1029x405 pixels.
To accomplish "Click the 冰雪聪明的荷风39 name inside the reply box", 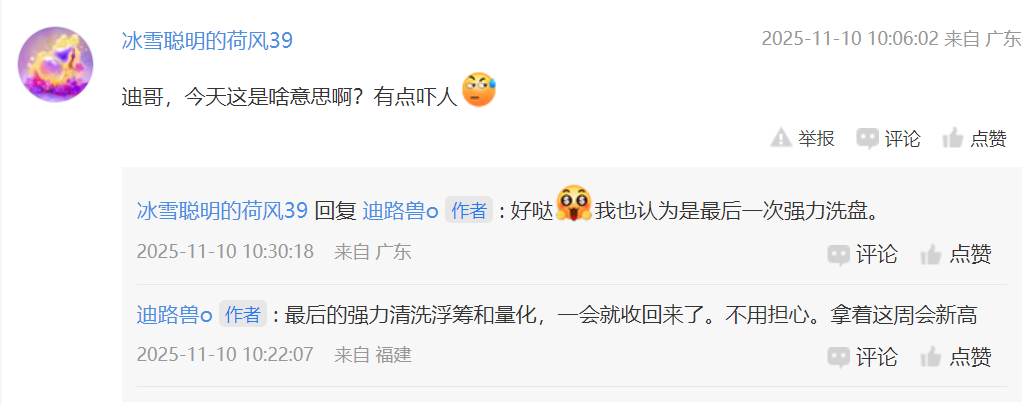I will pos(222,211).
